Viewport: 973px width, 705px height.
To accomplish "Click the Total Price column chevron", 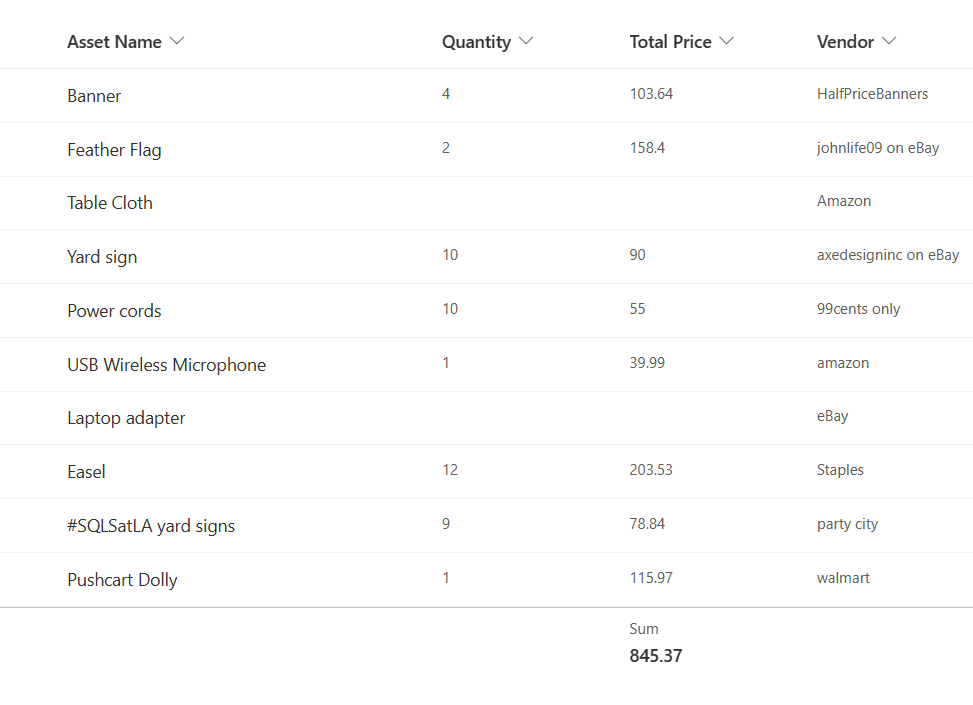I will tap(727, 41).
